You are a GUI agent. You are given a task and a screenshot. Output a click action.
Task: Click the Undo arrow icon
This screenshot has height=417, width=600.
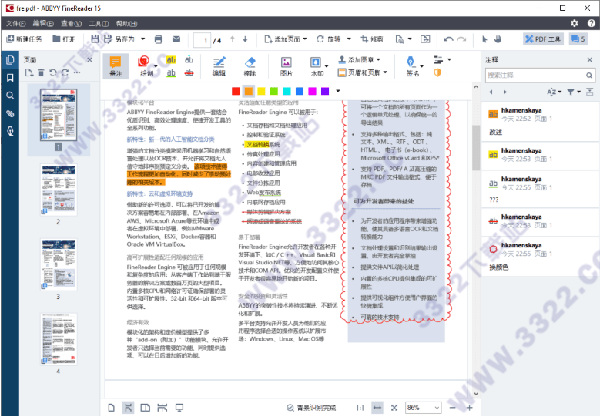pos(448,39)
